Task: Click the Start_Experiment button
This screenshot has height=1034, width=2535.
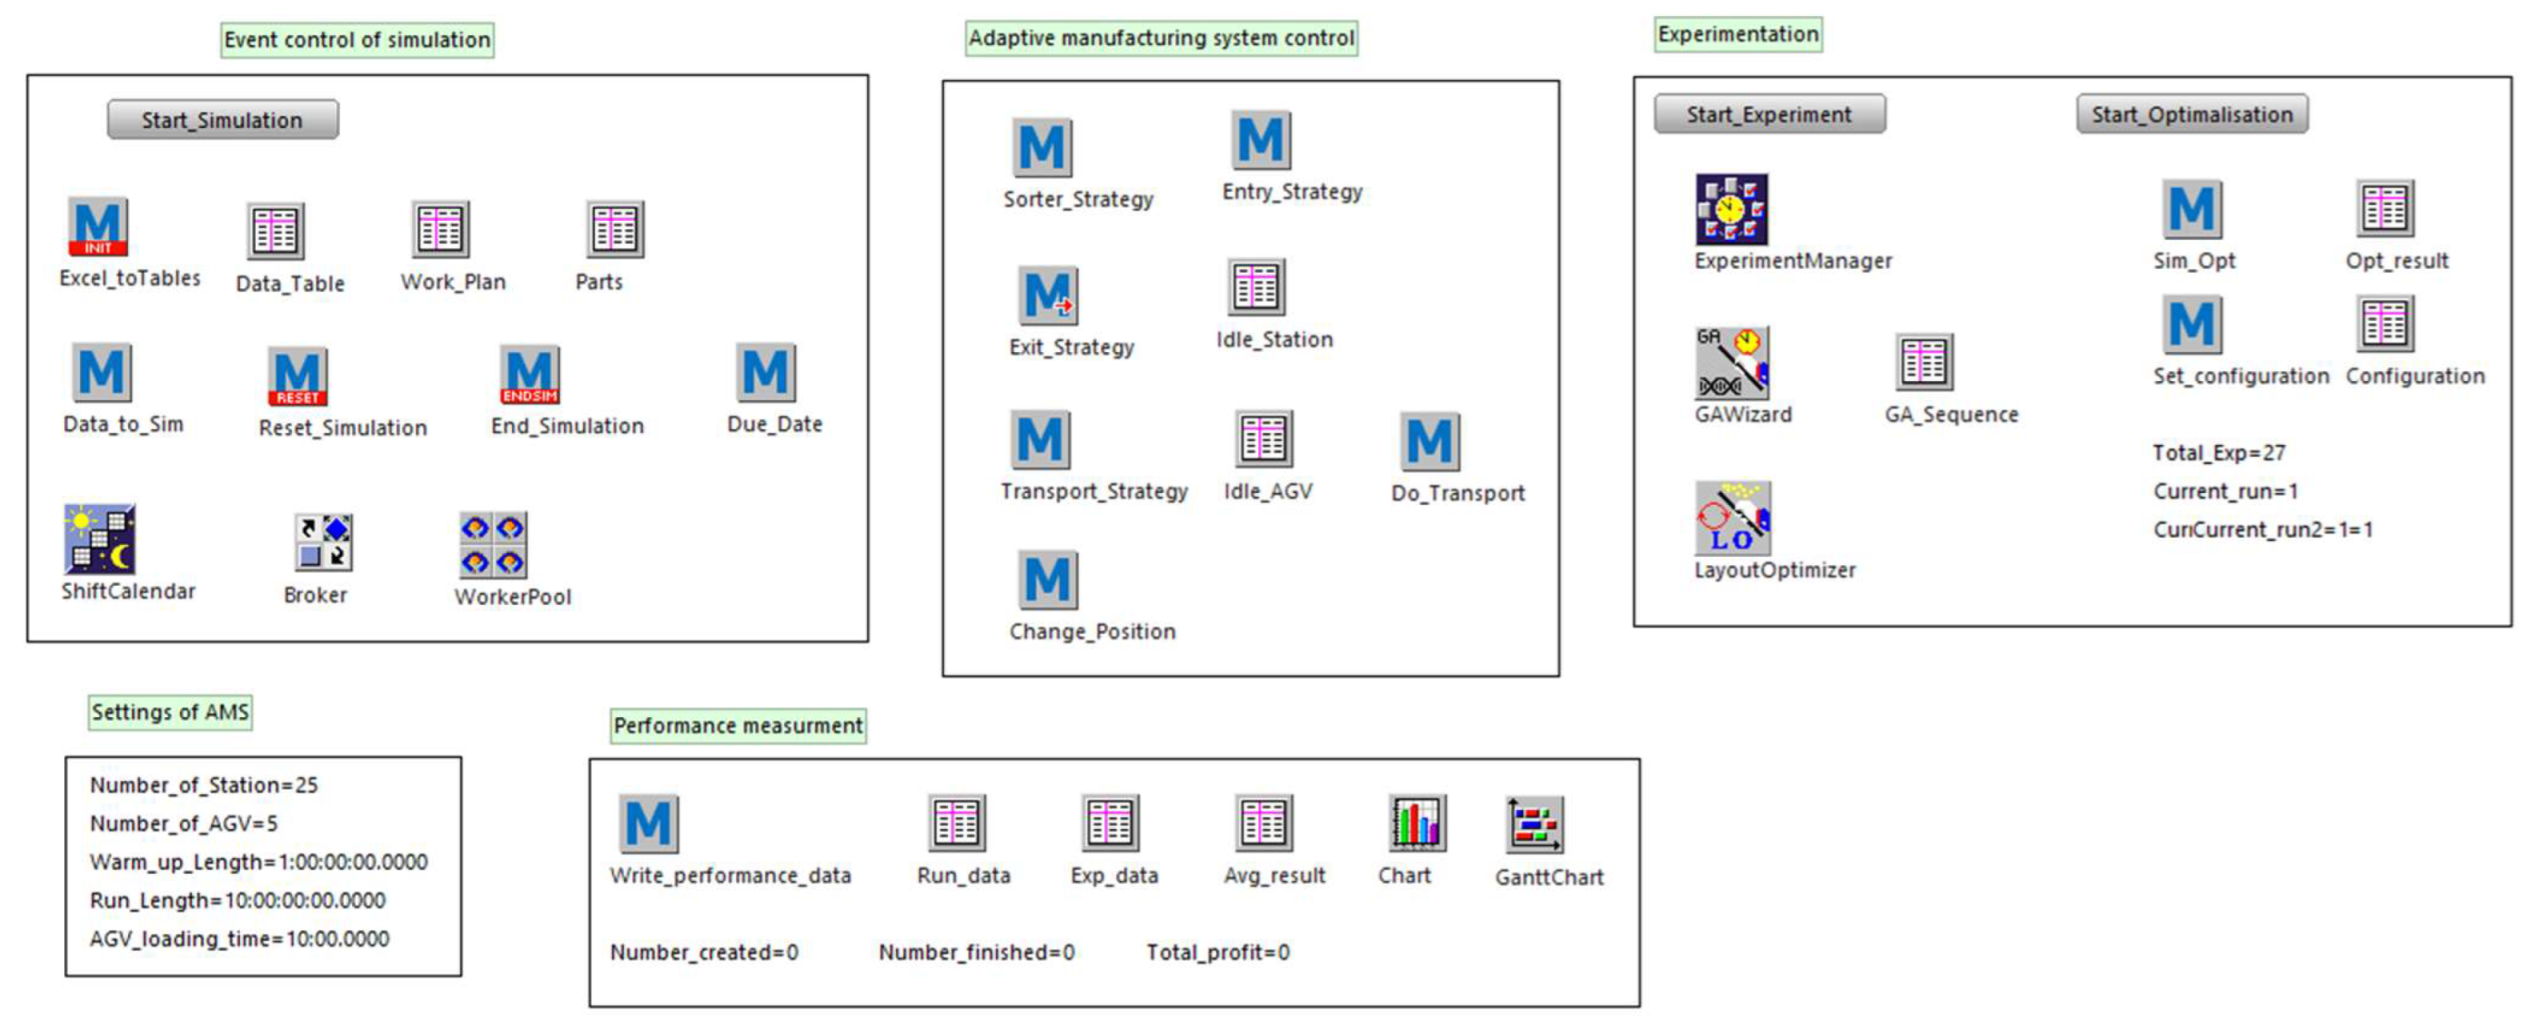Action: pyautogui.click(x=1769, y=114)
